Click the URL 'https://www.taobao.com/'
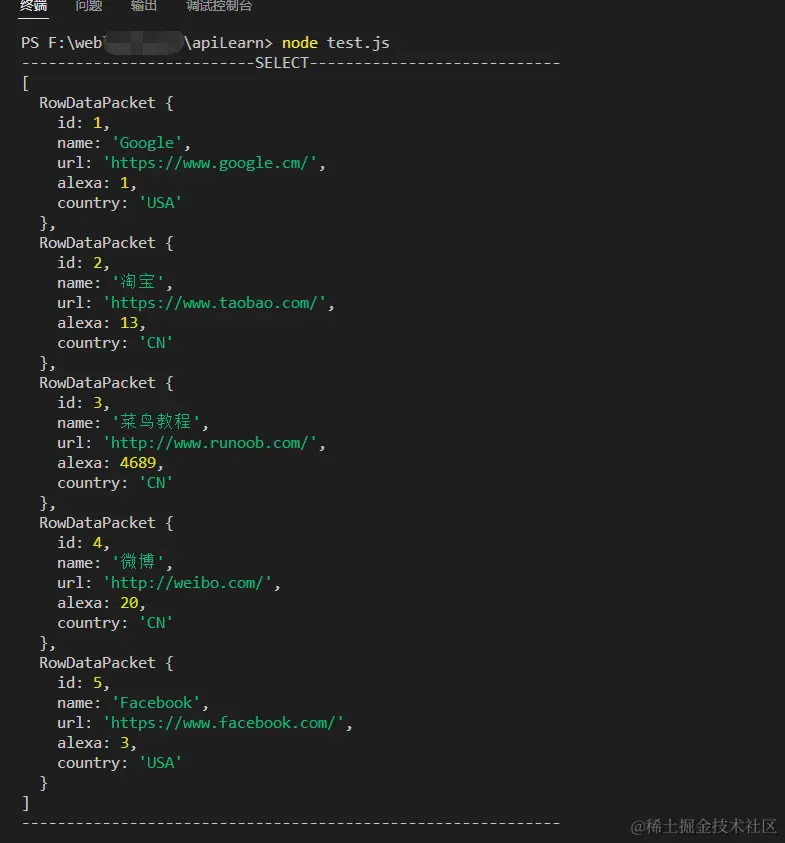Viewport: 785px width, 843px height. coord(214,303)
